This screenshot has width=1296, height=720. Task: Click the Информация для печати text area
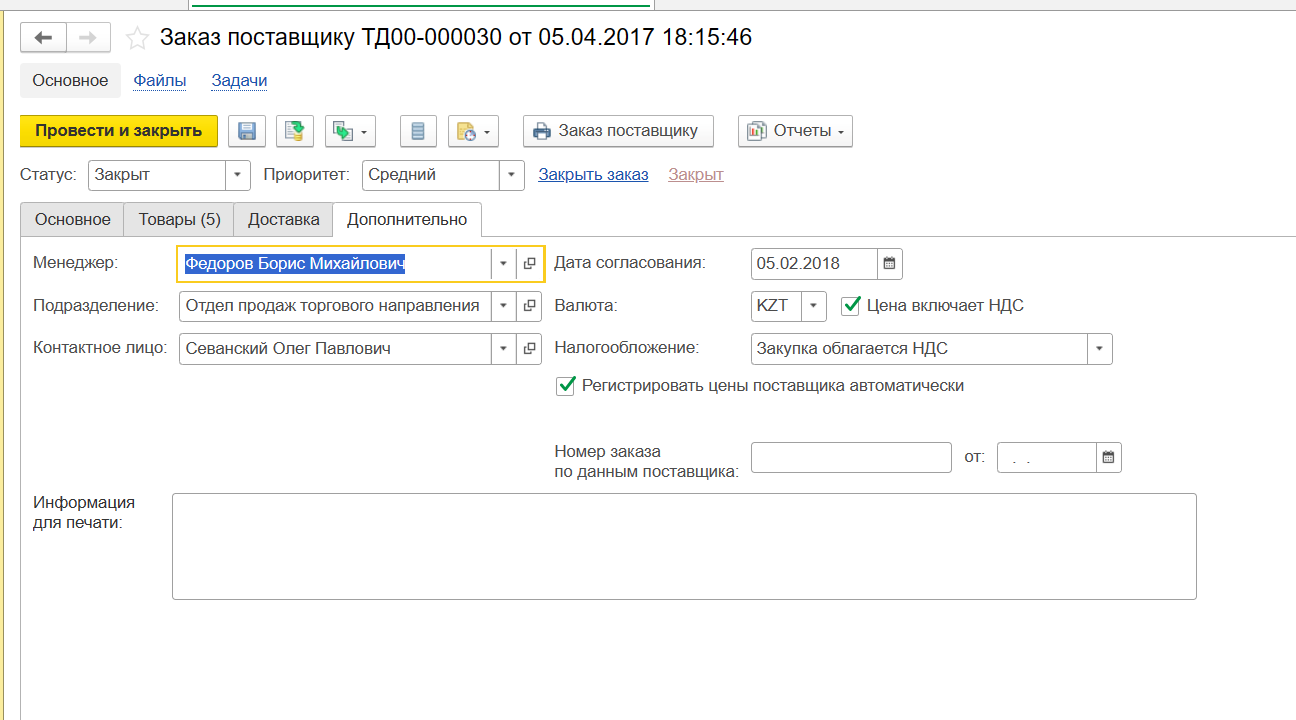684,546
